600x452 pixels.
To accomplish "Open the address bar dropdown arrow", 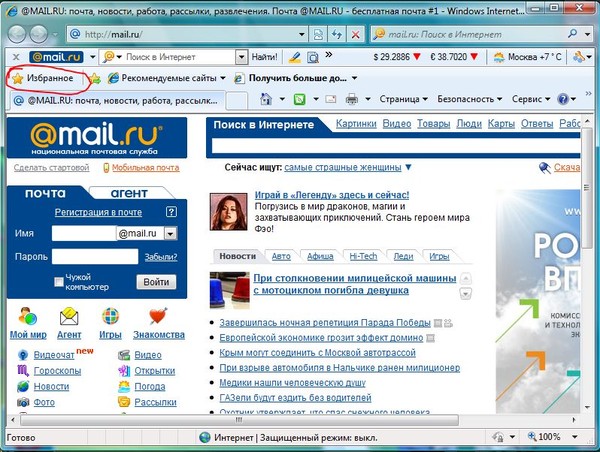I will click(x=302, y=34).
